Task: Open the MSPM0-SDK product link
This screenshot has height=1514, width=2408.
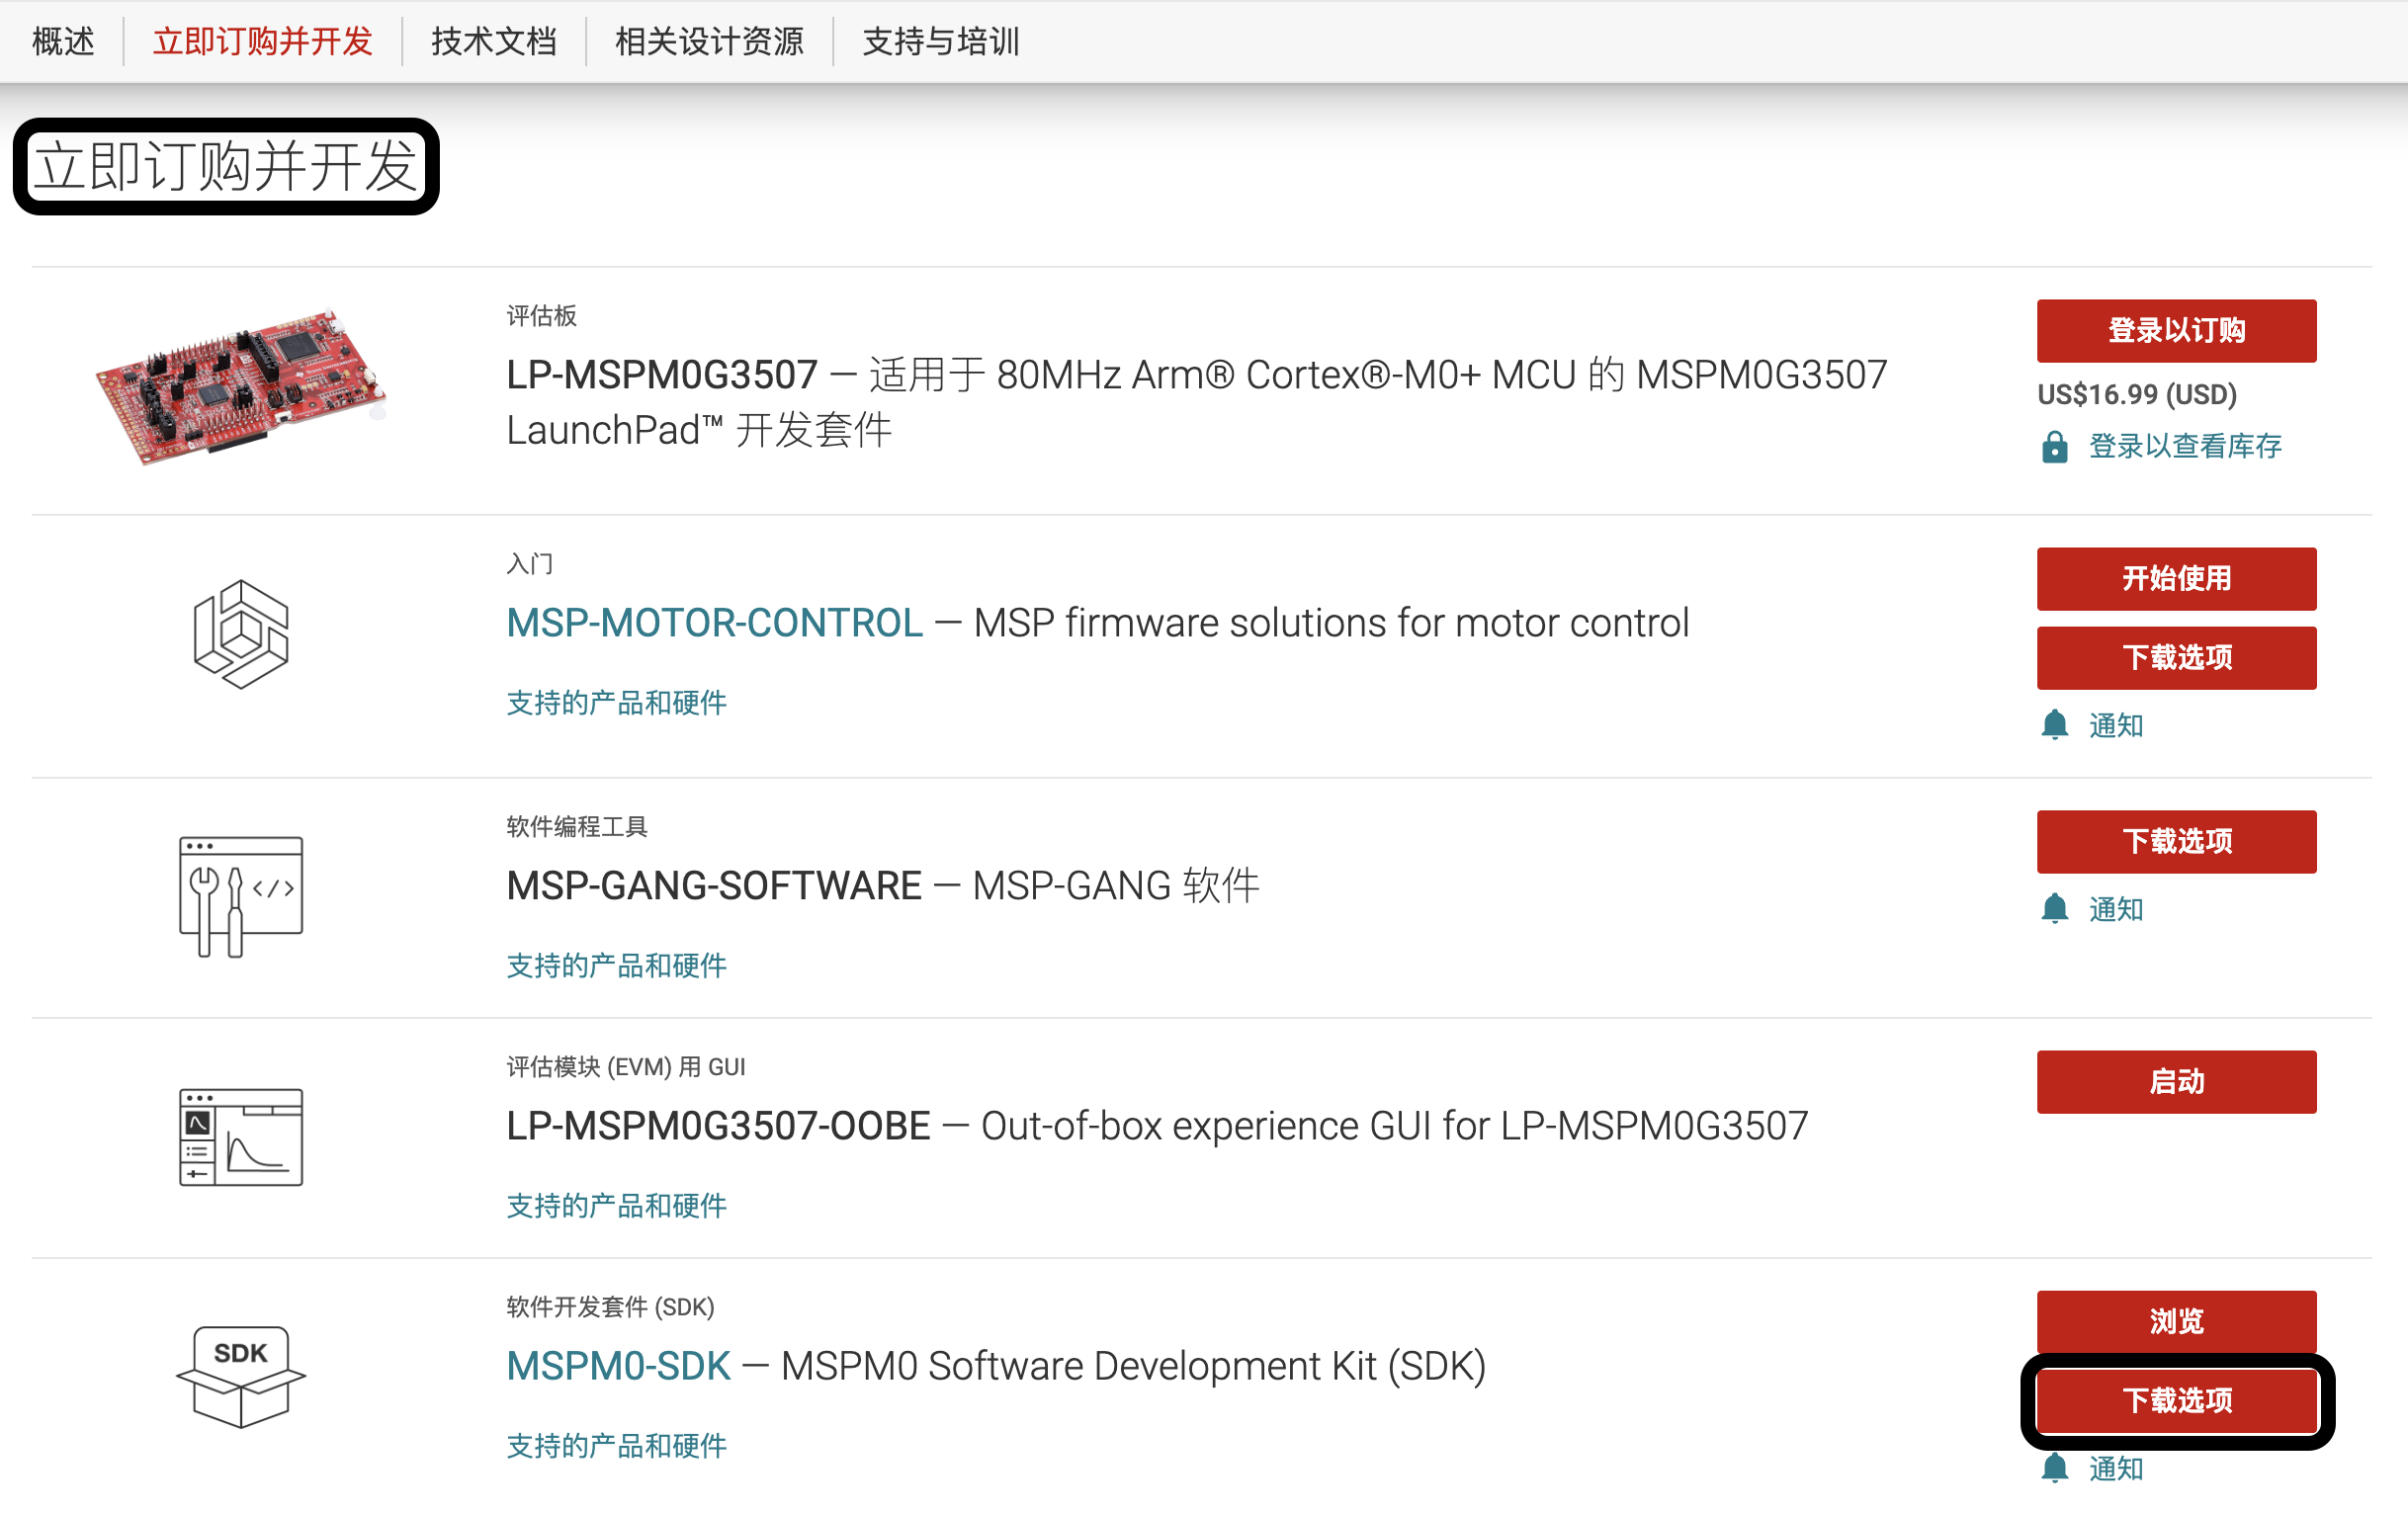Action: (x=619, y=1366)
